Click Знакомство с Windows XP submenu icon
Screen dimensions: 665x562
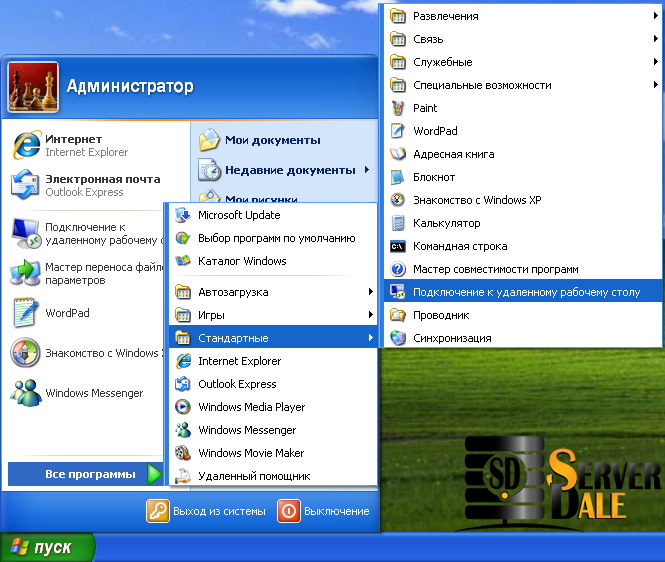398,200
